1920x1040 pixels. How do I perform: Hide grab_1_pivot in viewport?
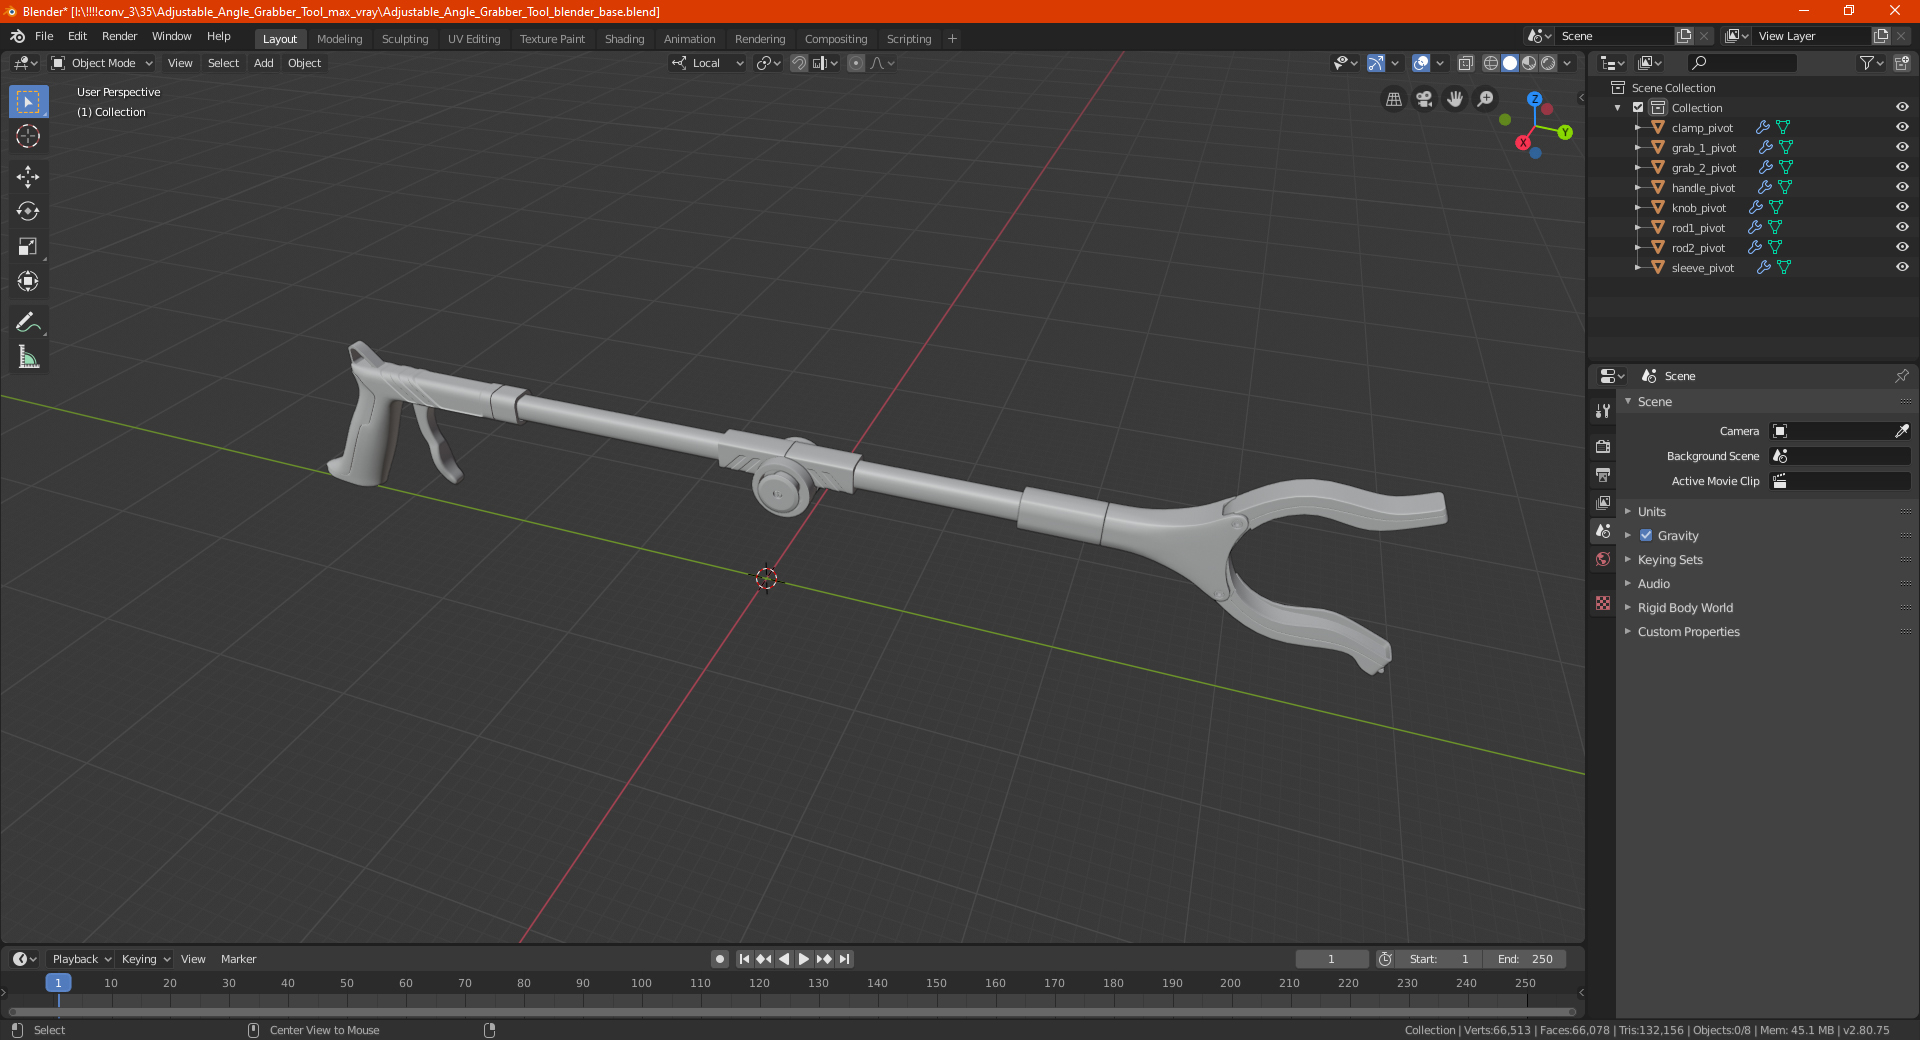(1902, 147)
